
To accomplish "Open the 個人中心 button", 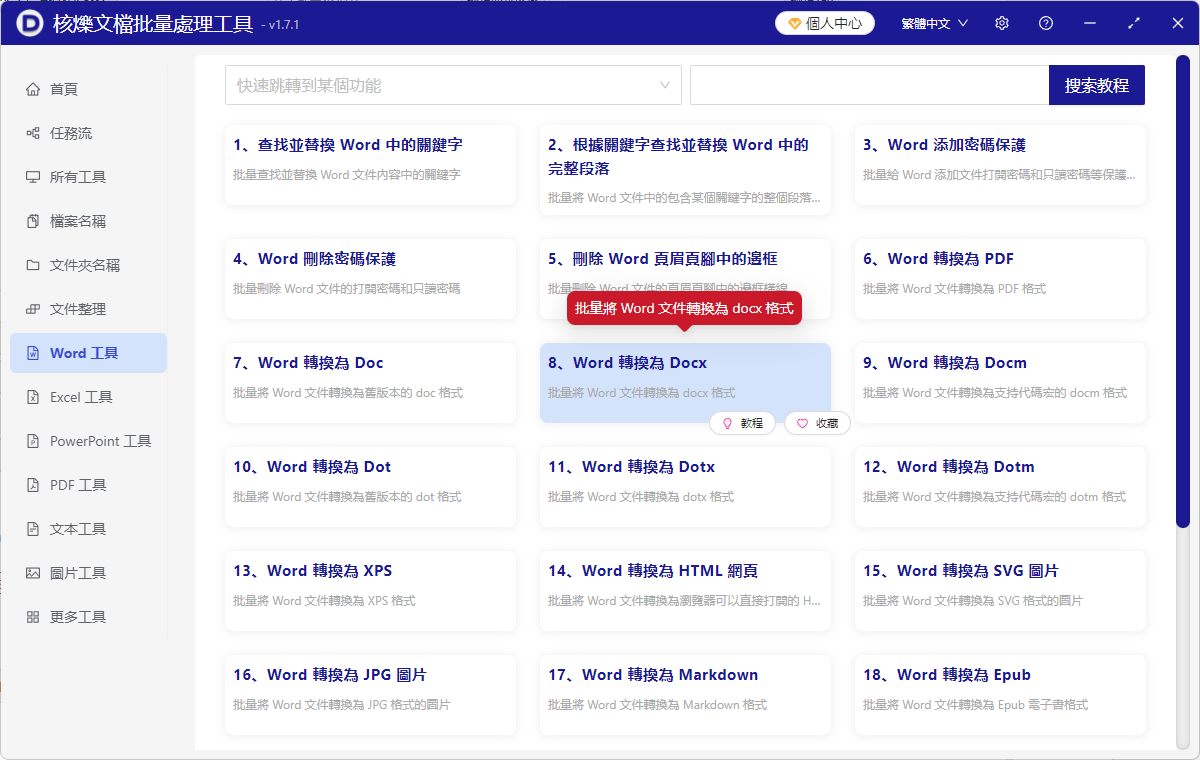I will [825, 23].
